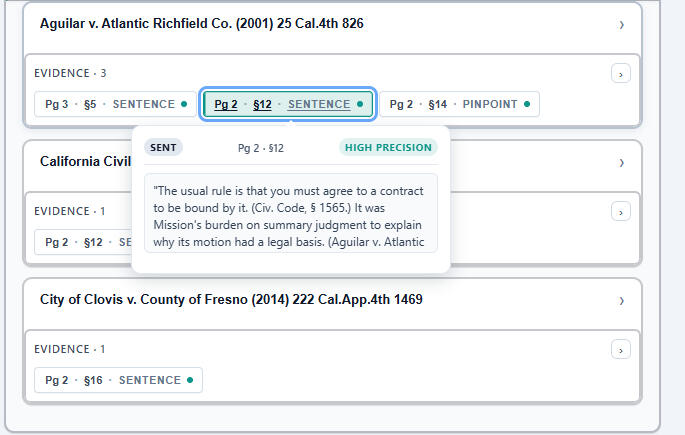
Task: Click the highlighted Pg 2 §12 SENTENCE chip
Action: pyautogui.click(x=288, y=104)
